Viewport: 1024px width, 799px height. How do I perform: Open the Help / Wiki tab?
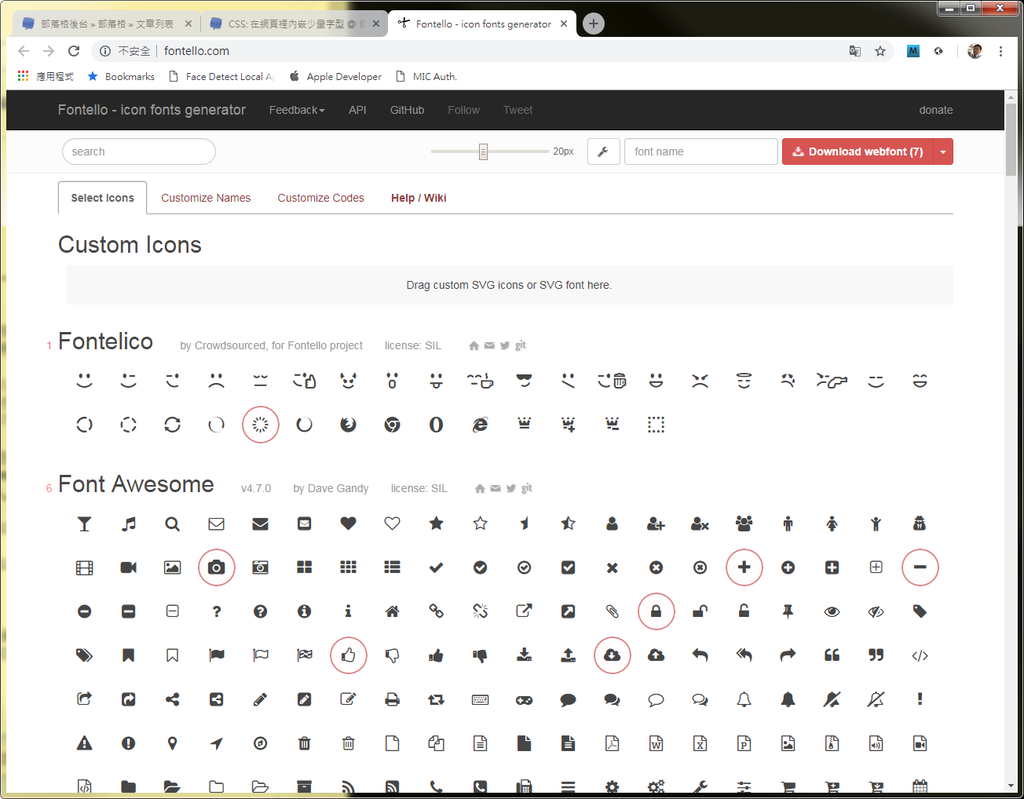tap(419, 198)
